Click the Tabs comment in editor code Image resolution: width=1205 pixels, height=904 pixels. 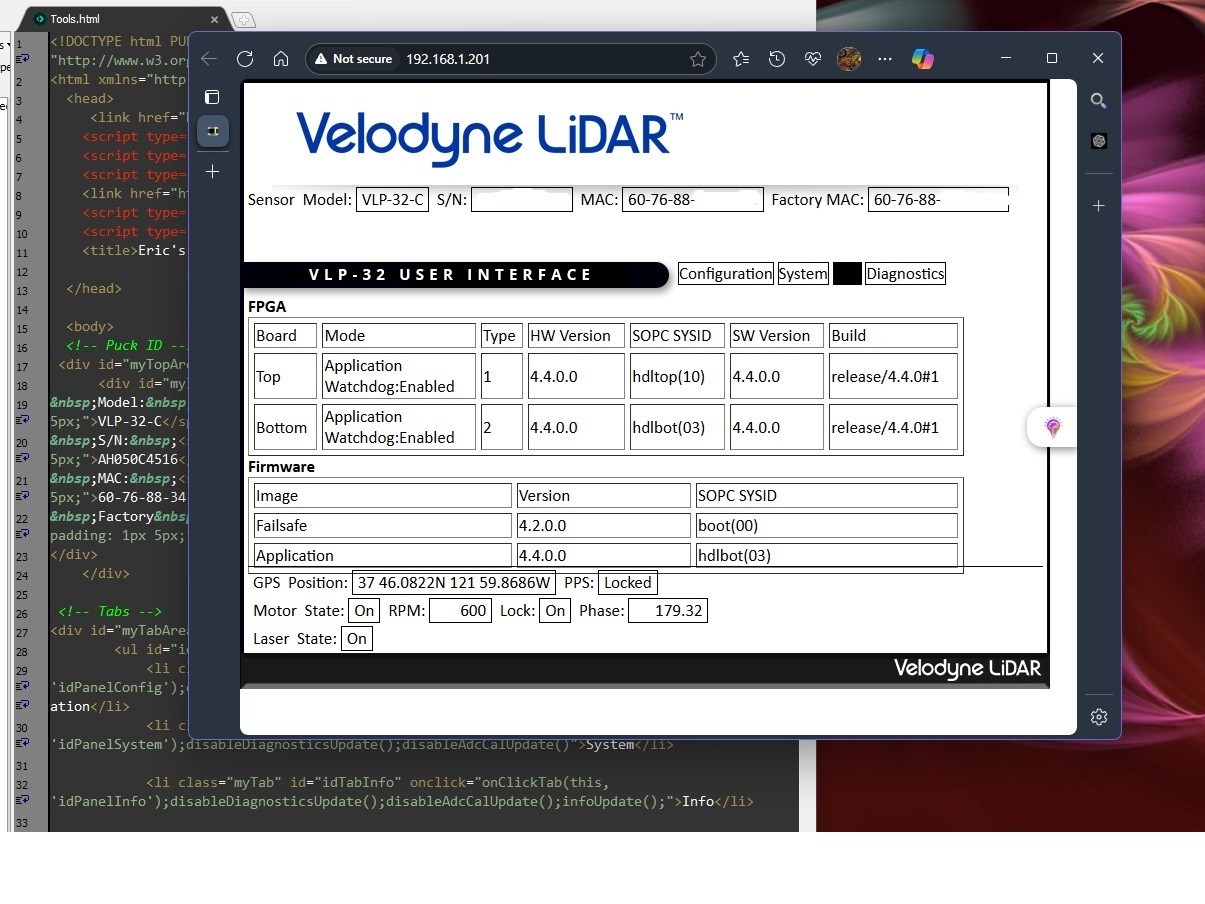(110, 611)
